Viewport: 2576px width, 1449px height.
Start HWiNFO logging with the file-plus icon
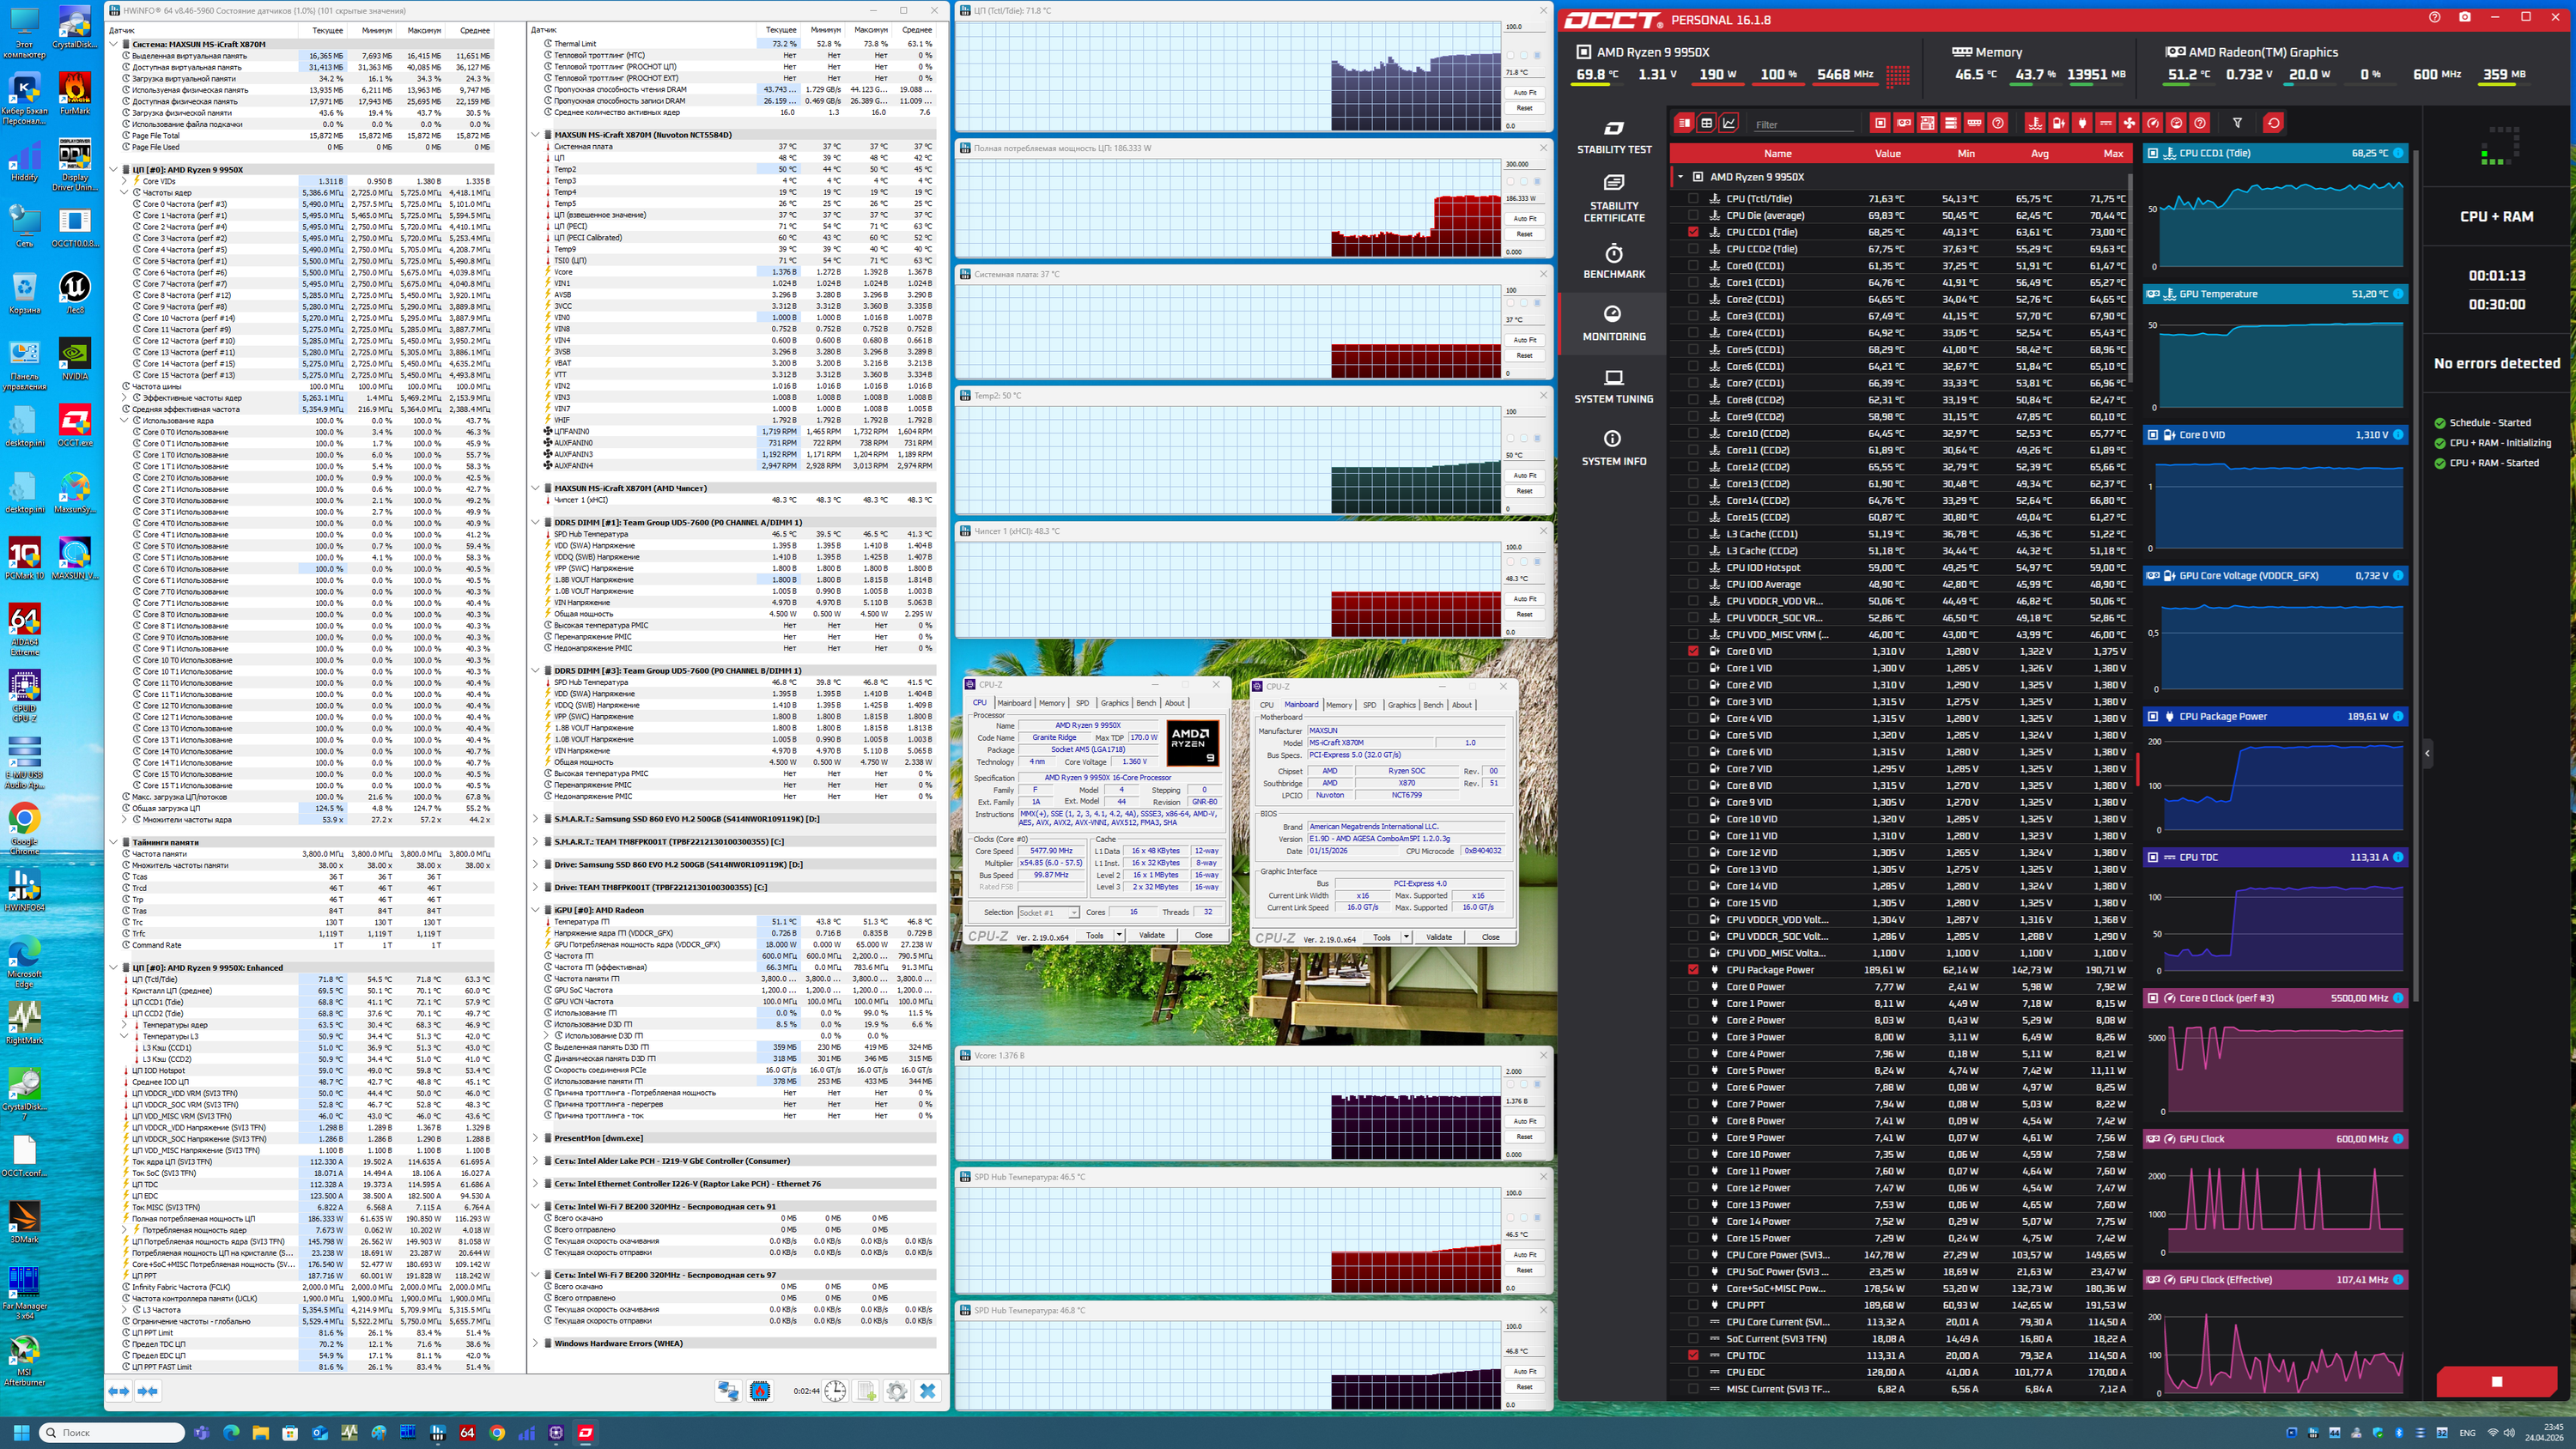(x=866, y=1391)
